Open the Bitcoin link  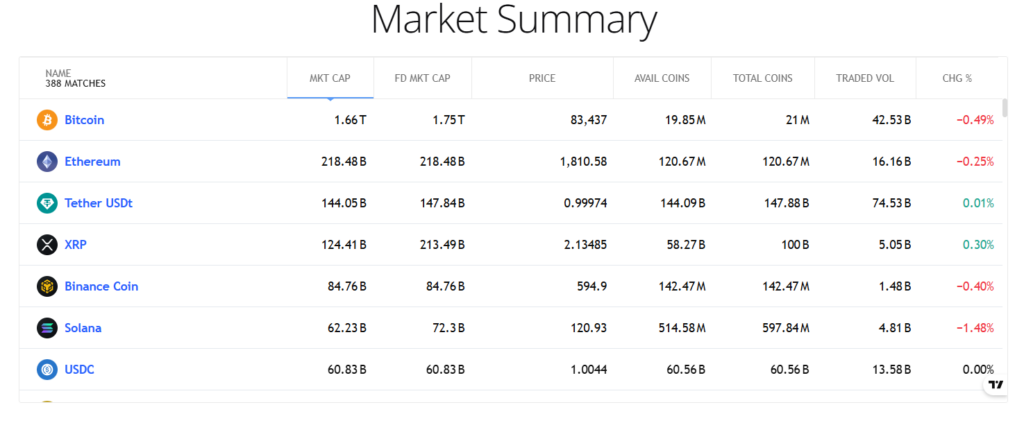(x=84, y=120)
